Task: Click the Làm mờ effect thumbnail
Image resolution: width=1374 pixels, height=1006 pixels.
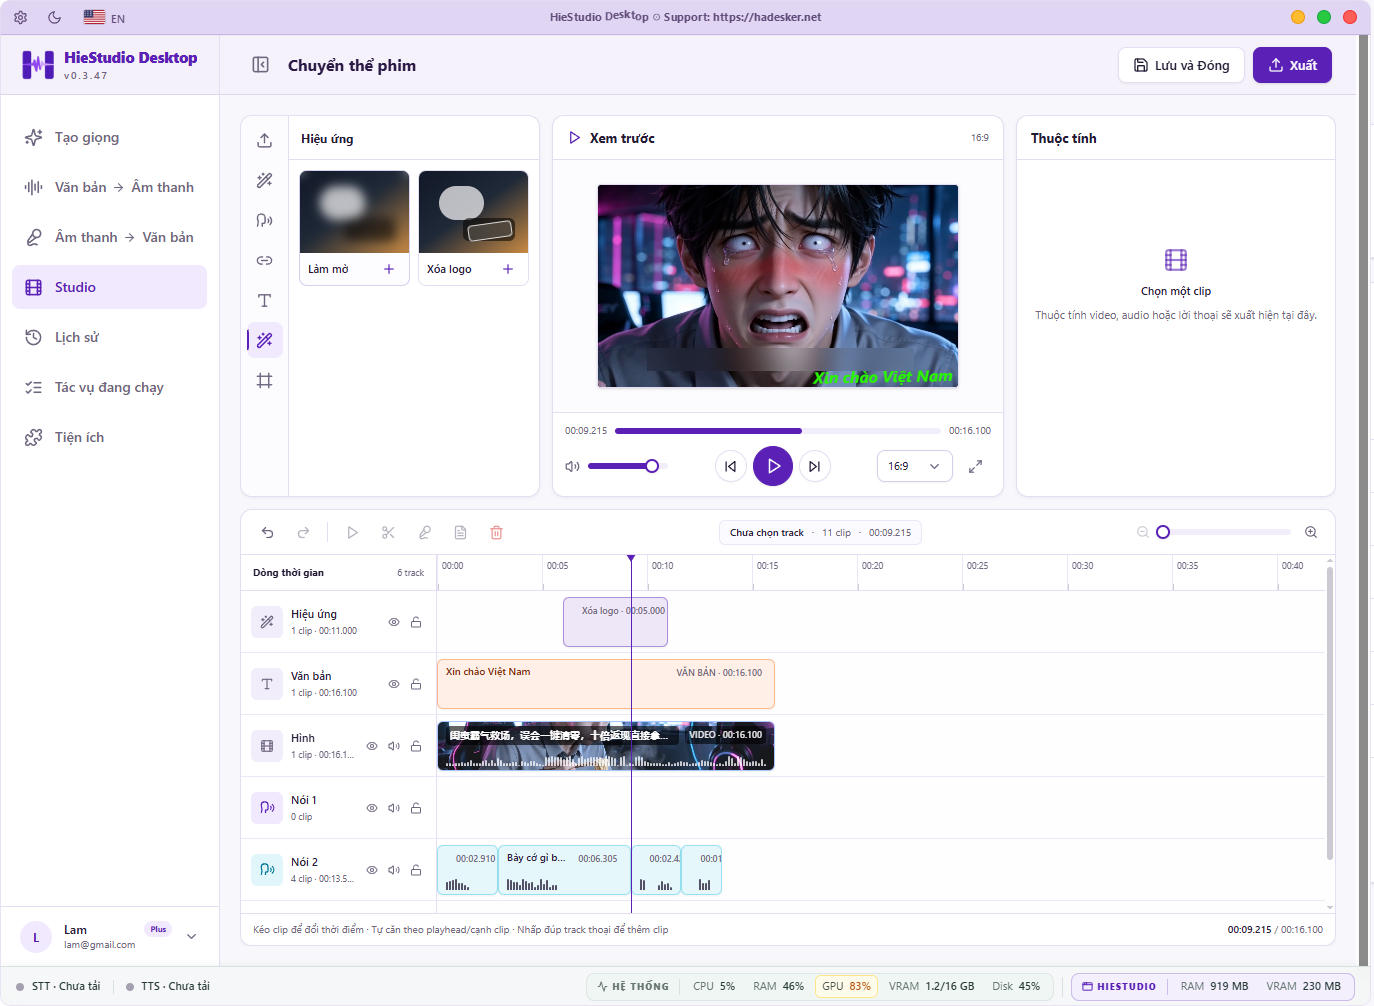Action: (x=355, y=212)
